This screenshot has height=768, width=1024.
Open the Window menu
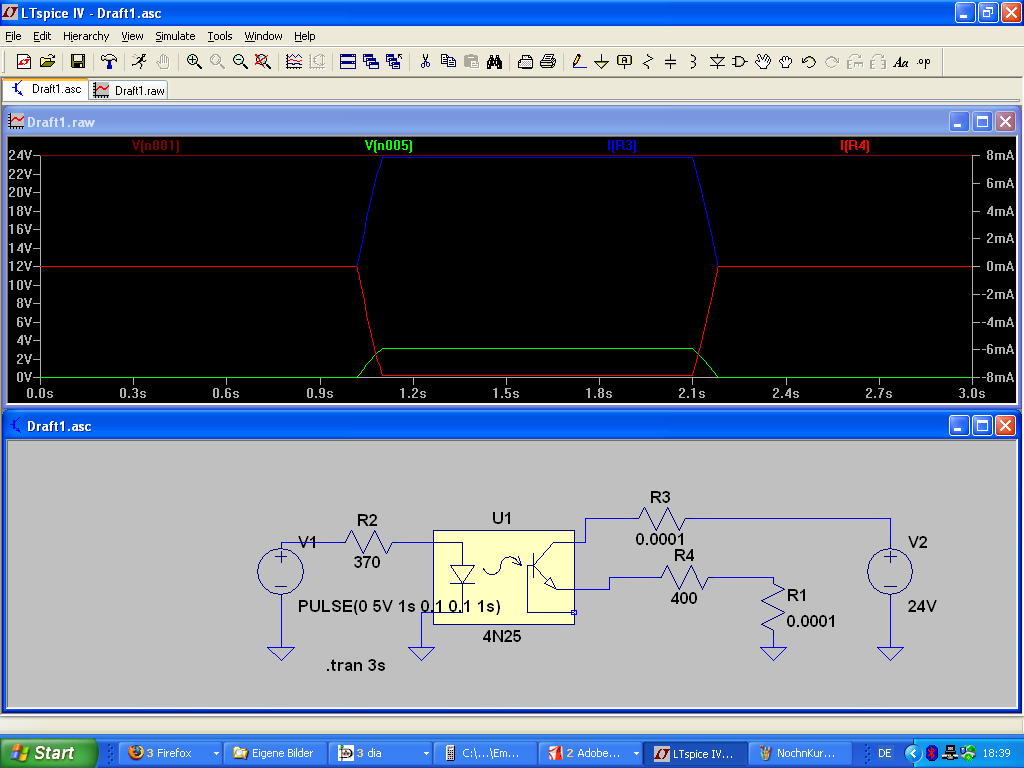pos(263,36)
